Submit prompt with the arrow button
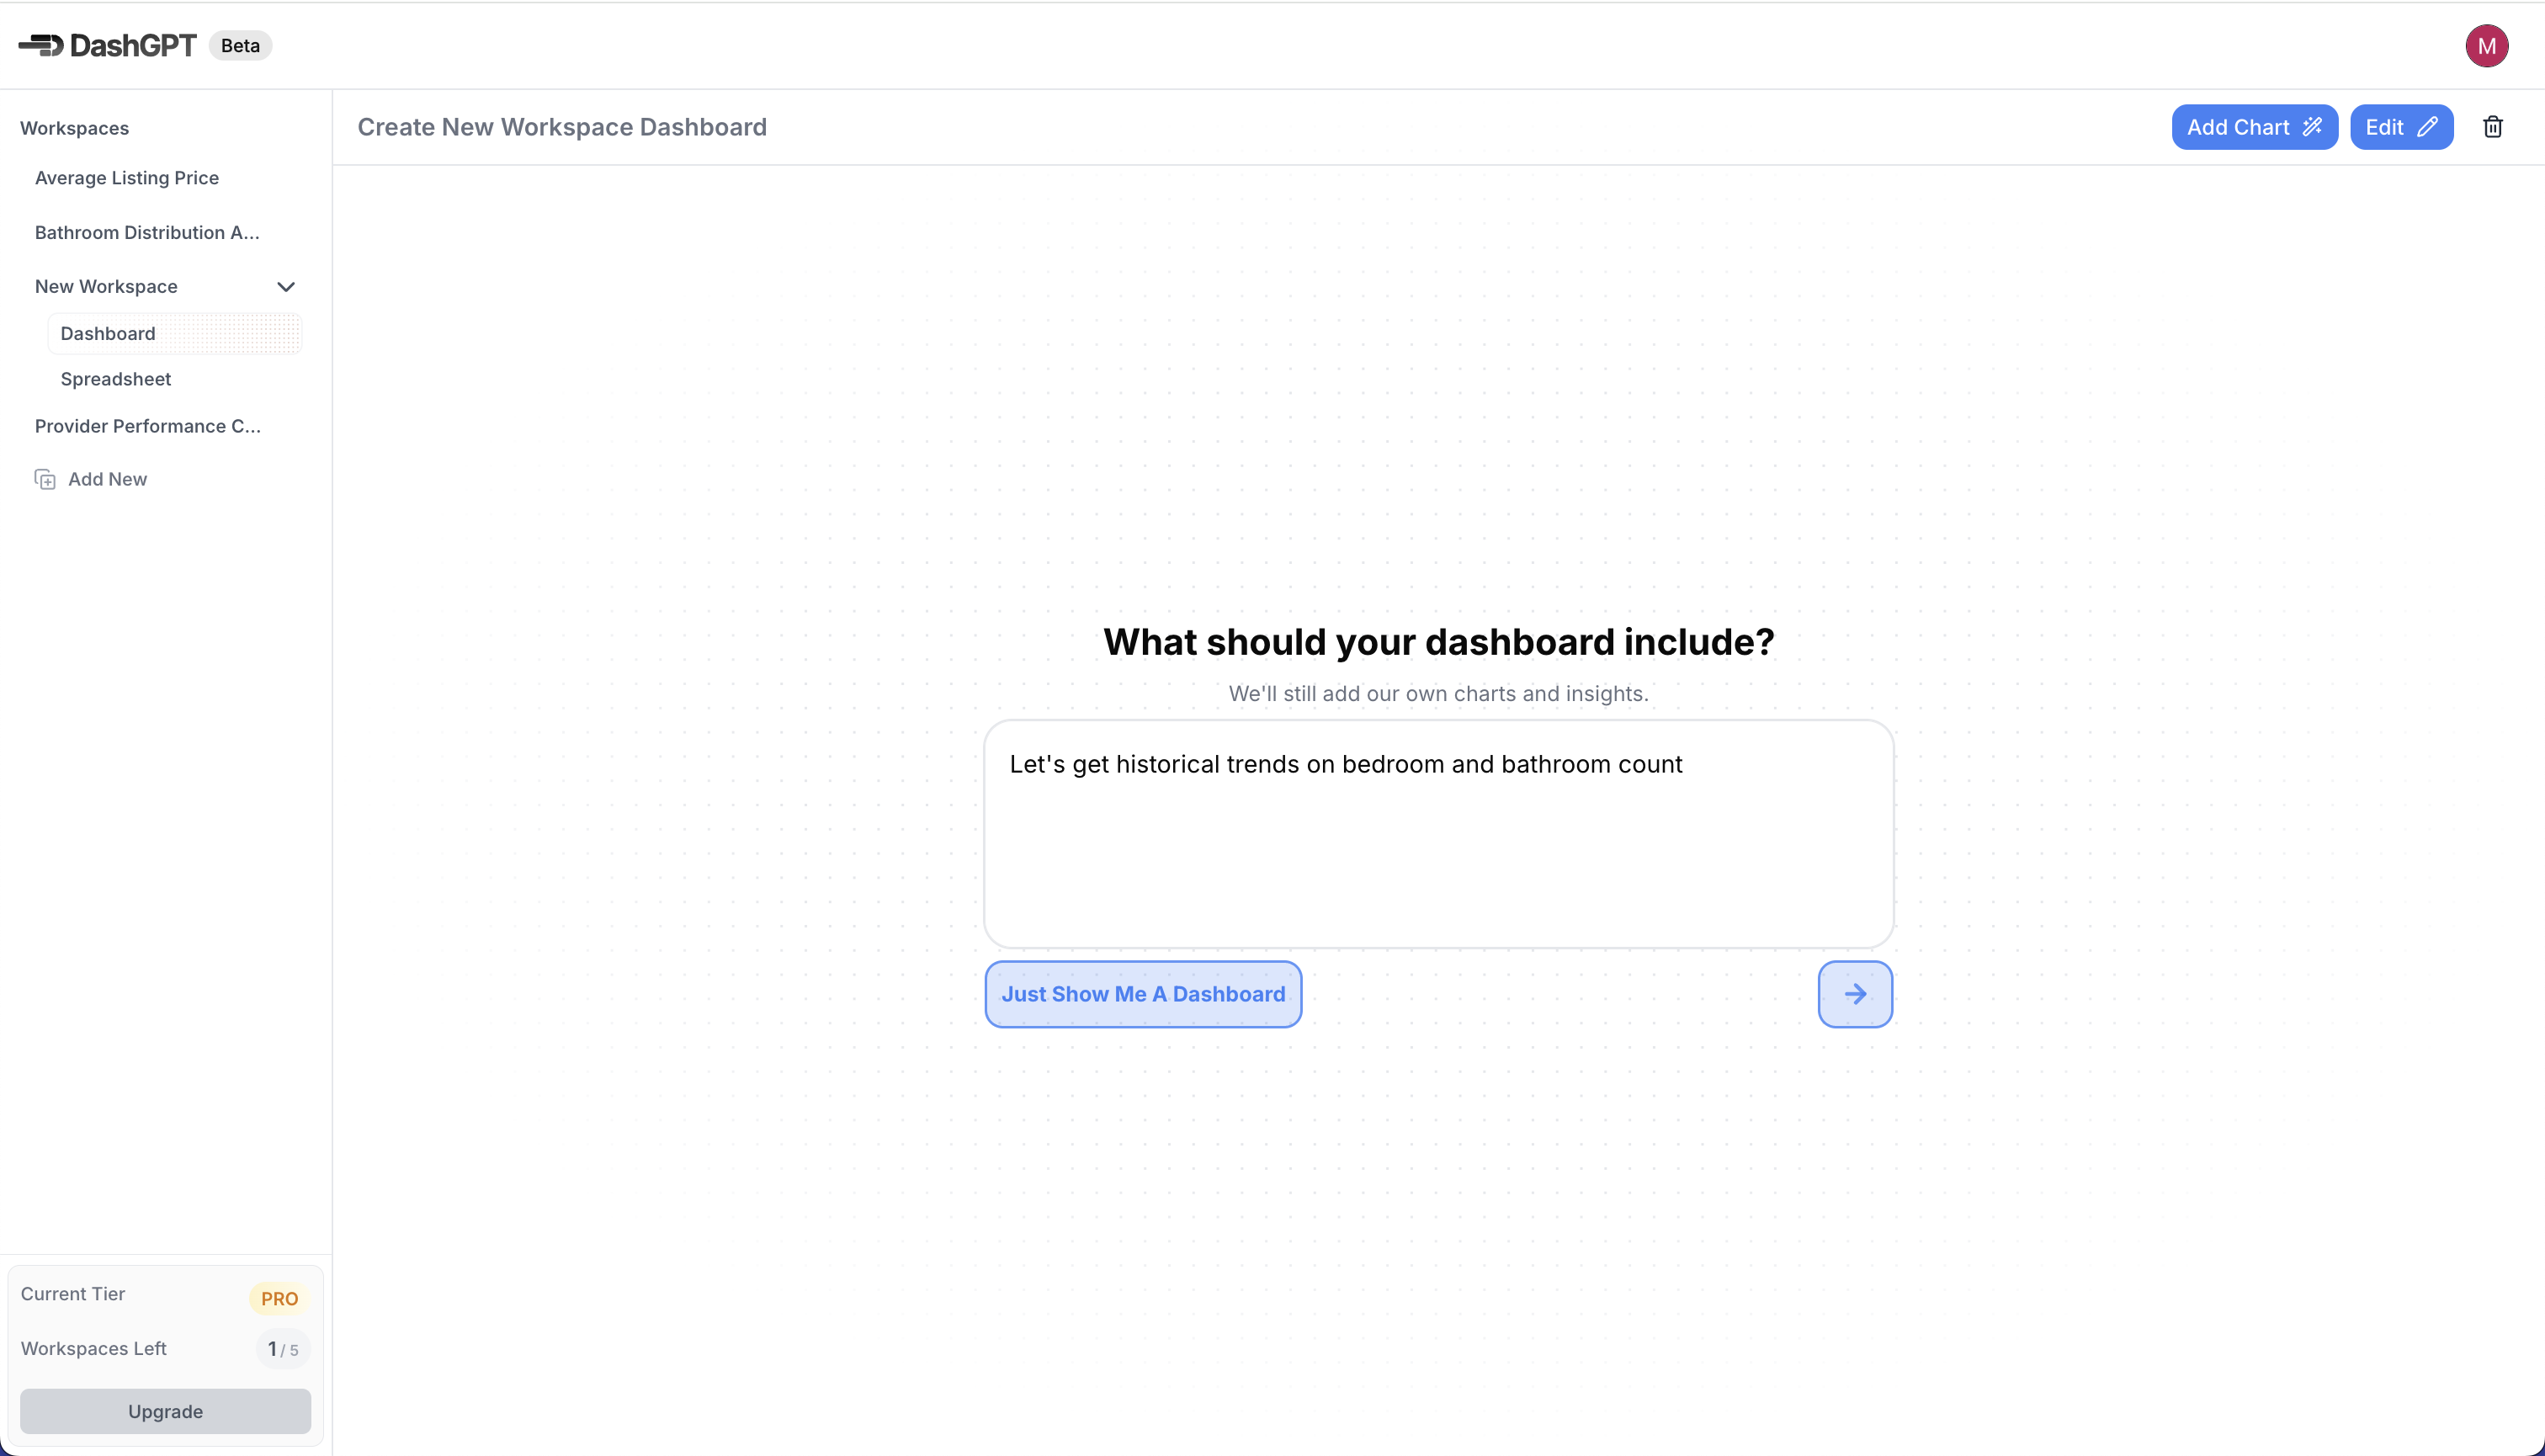 pyautogui.click(x=1855, y=994)
